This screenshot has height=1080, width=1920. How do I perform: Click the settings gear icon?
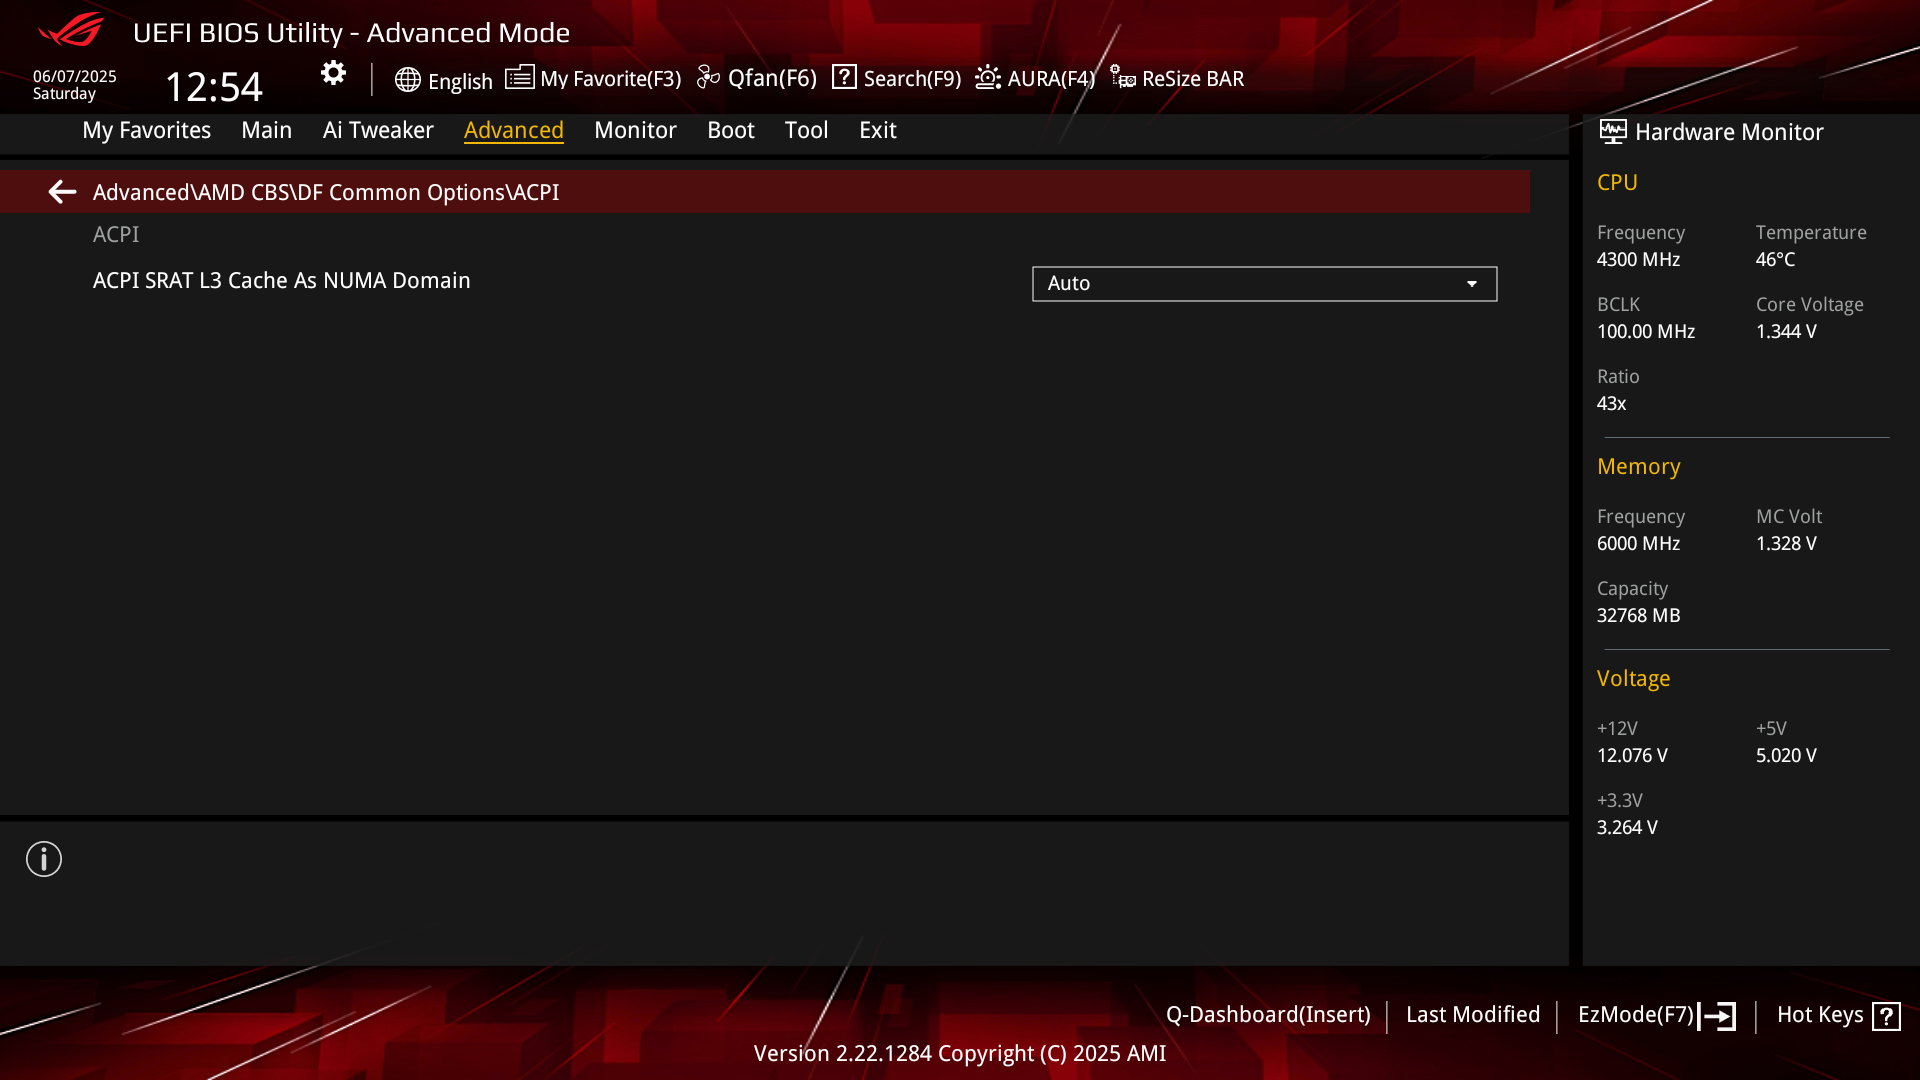(333, 73)
